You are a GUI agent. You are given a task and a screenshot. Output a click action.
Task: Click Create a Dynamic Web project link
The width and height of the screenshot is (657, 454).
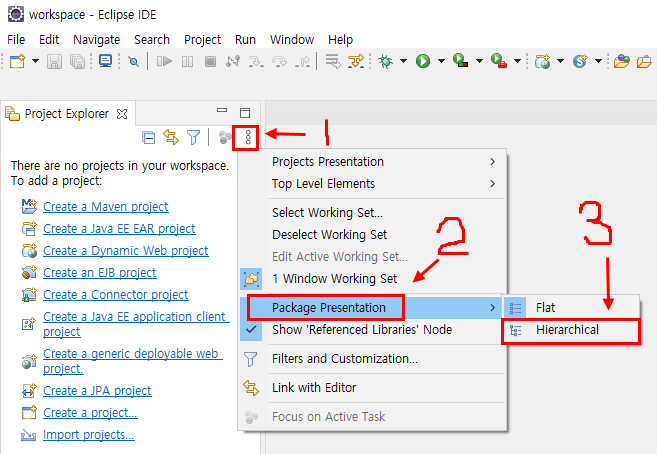click(126, 250)
